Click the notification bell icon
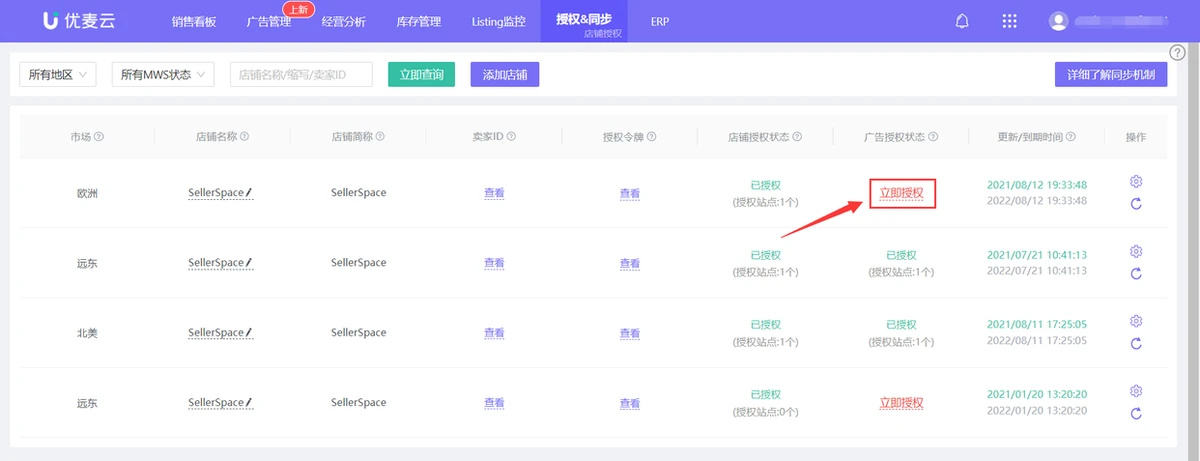Viewport: 1200px width, 461px height. click(x=963, y=21)
